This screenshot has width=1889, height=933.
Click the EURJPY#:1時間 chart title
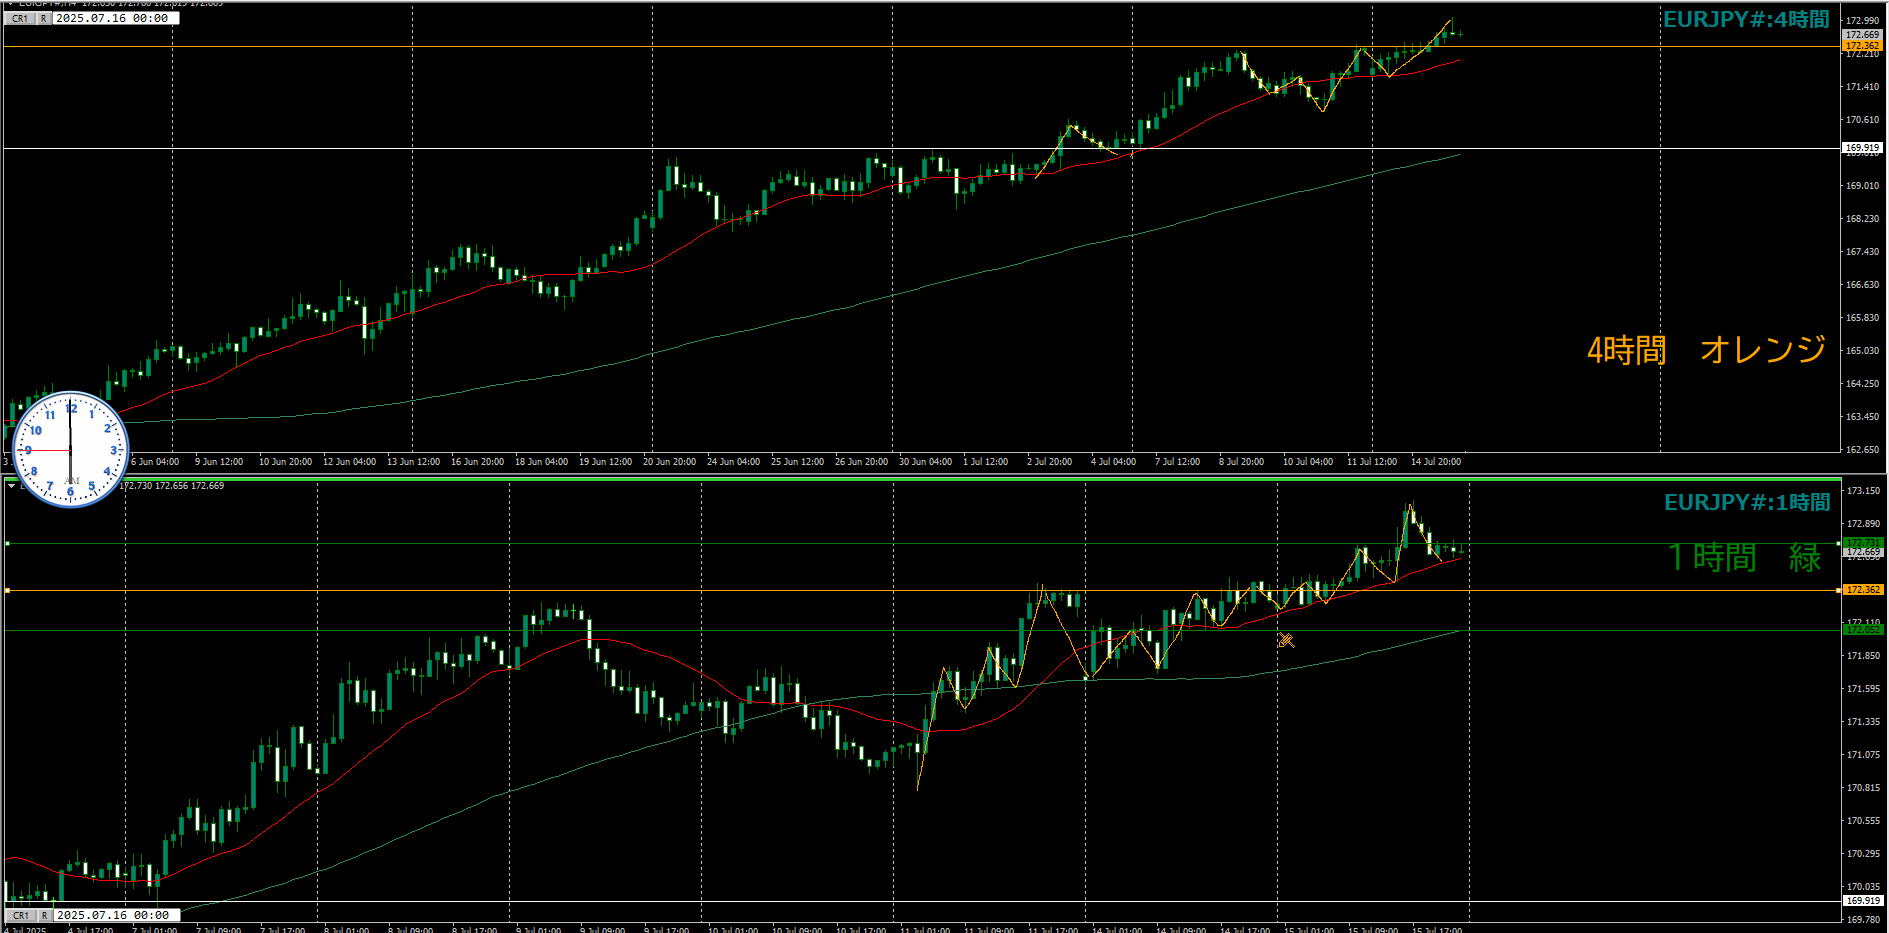click(x=1746, y=502)
